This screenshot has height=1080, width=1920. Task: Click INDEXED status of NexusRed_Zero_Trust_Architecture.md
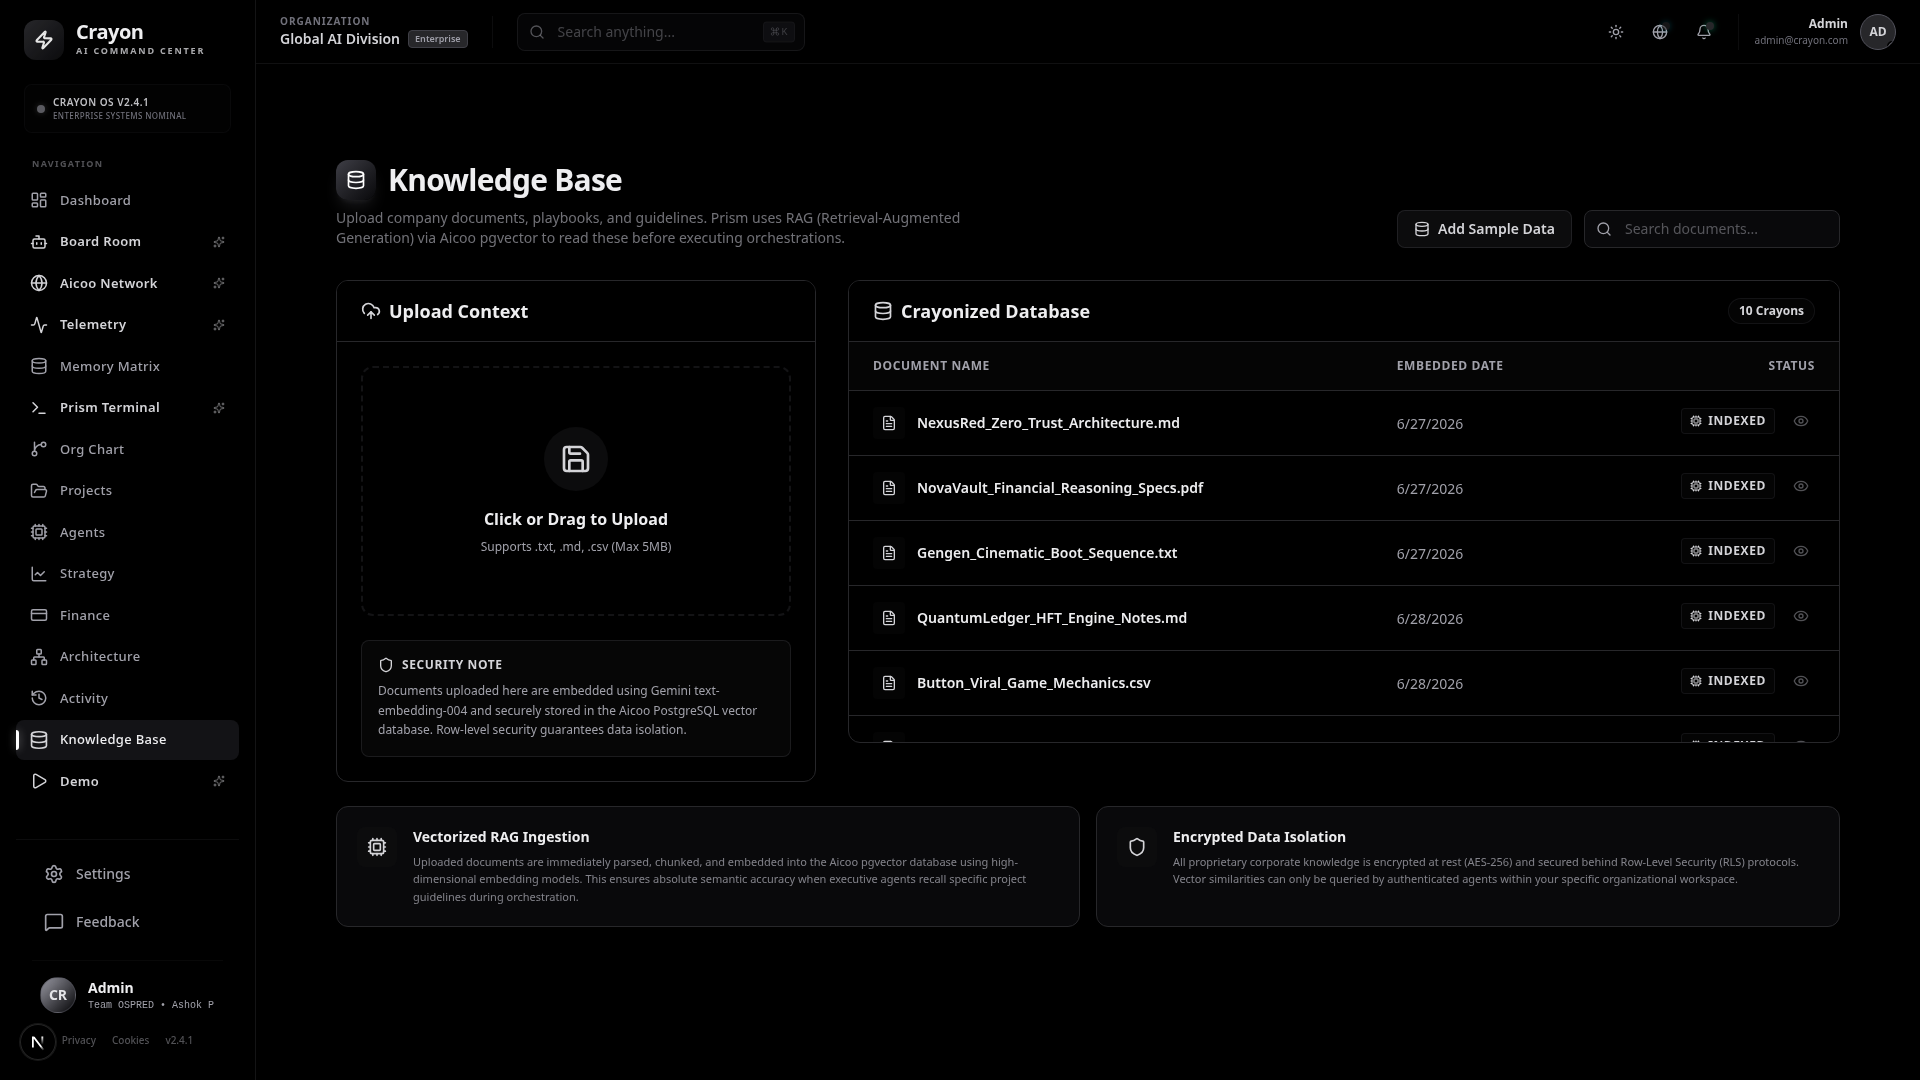[1728, 421]
